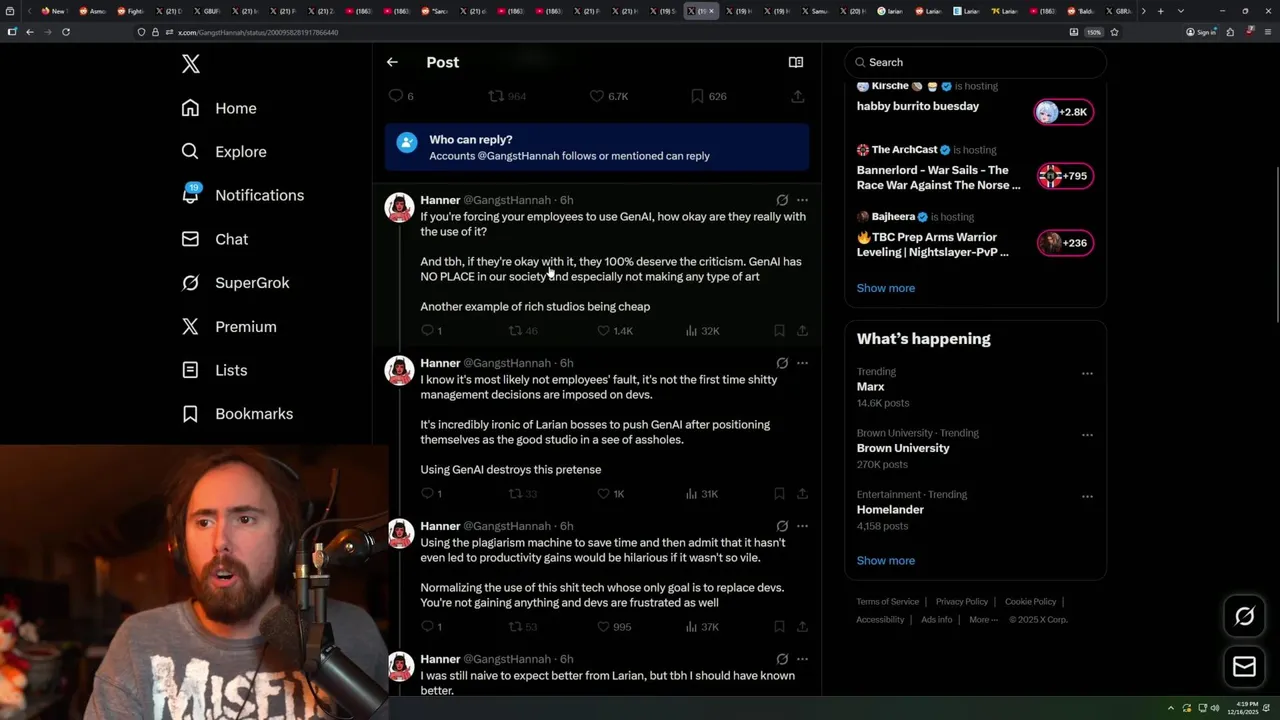Repost the post with 33 reposts

523,494
